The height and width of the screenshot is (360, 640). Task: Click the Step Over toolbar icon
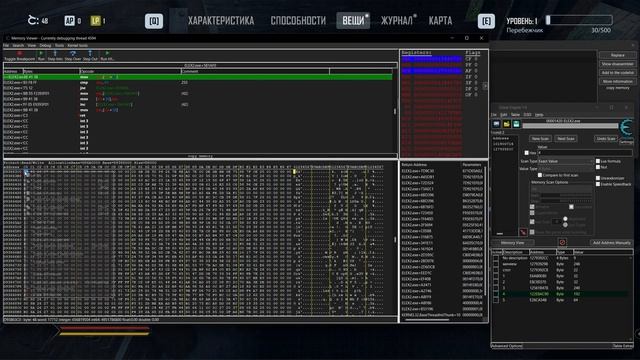(73, 53)
